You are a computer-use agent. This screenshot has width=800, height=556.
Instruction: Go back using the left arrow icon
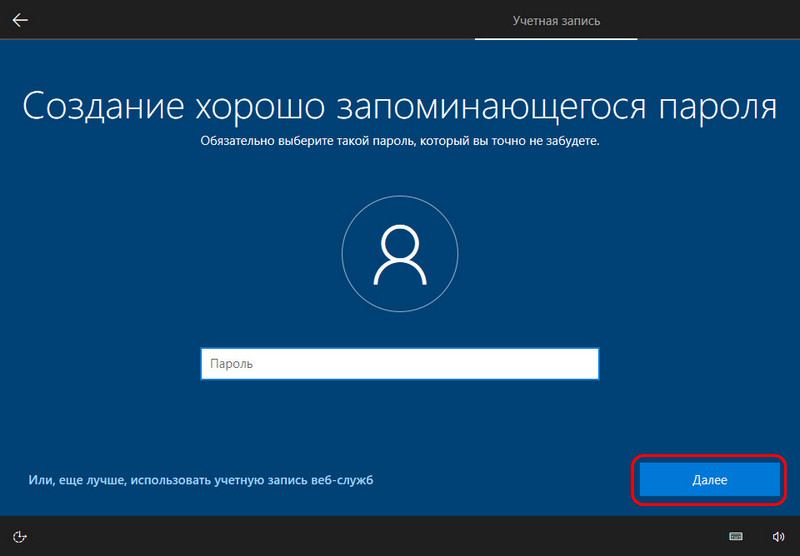[20, 20]
